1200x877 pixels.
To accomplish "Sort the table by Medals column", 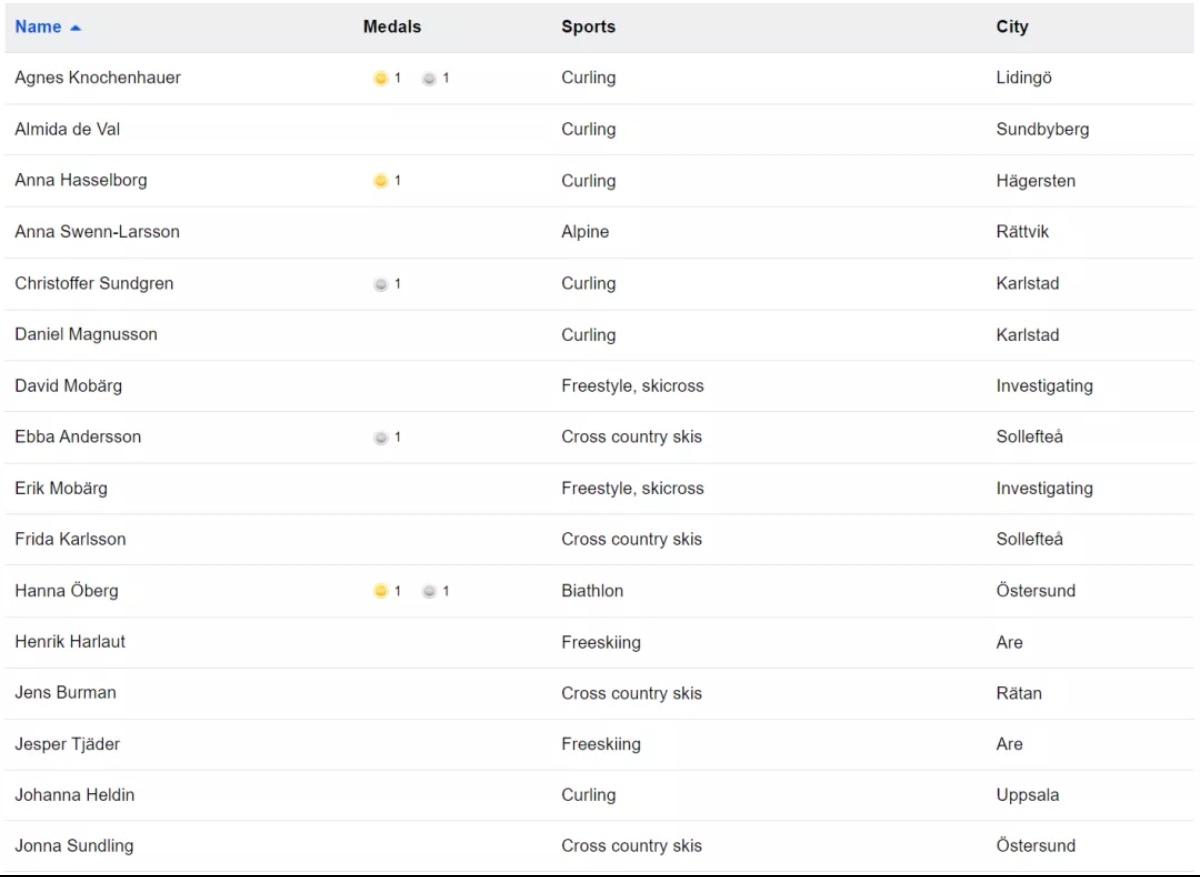I will 391,27.
